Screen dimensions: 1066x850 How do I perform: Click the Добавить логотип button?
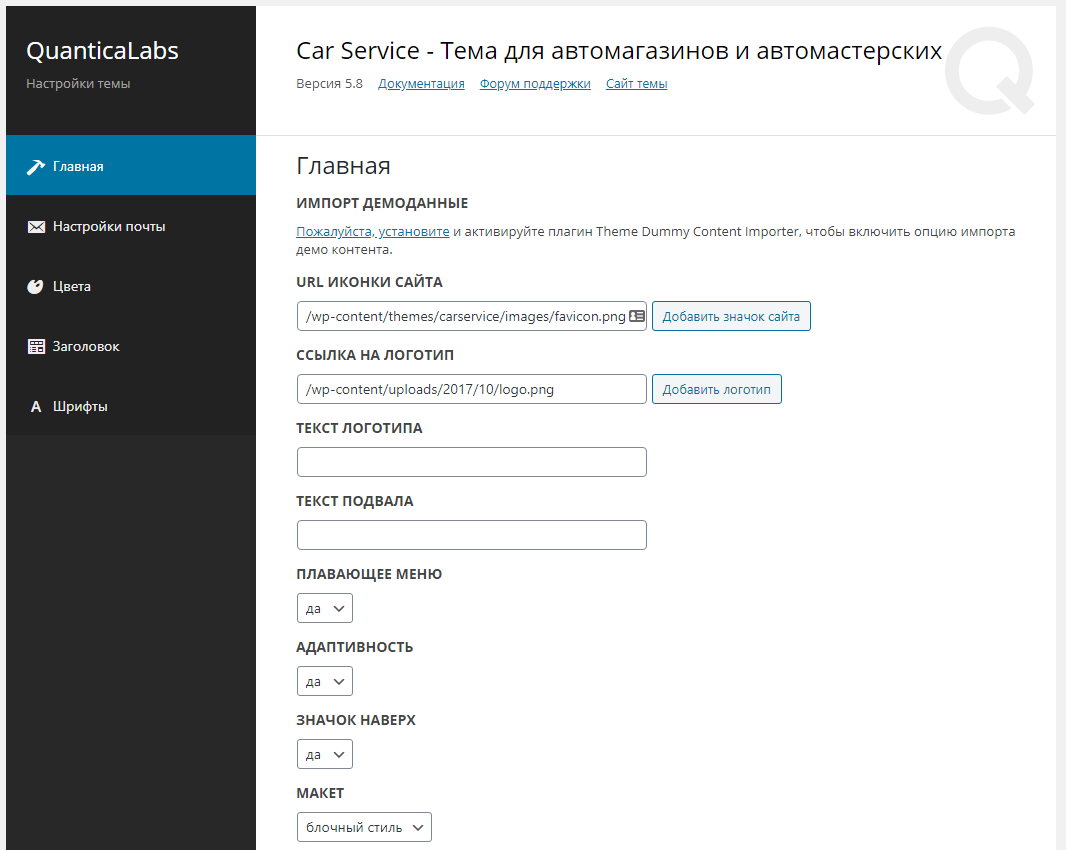(717, 389)
